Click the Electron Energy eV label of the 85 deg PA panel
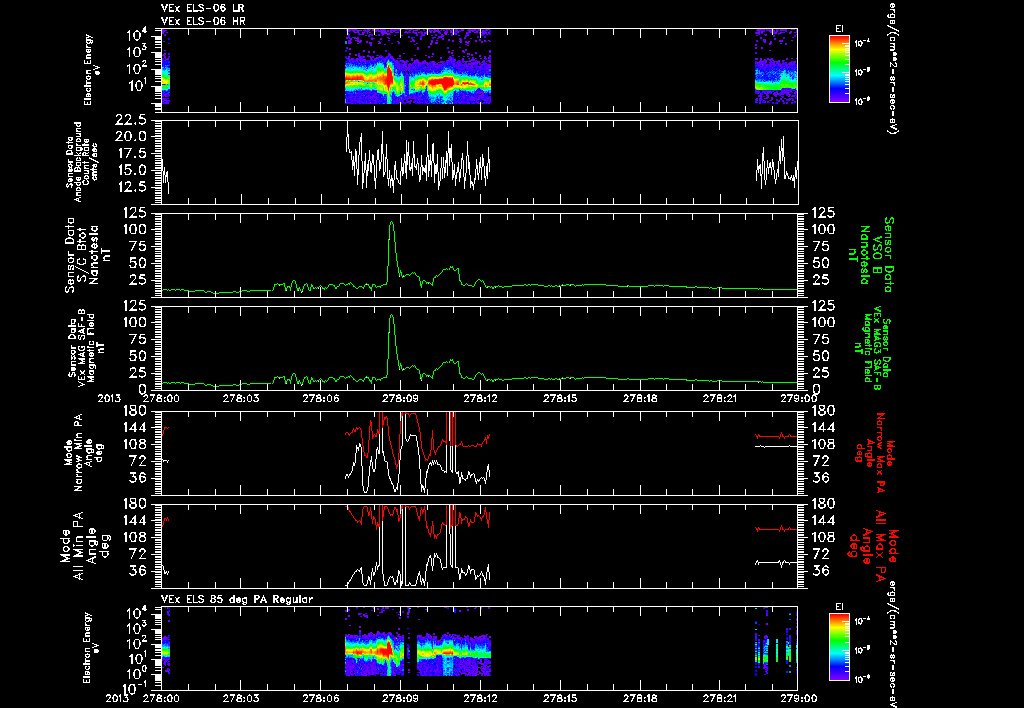 [92, 648]
